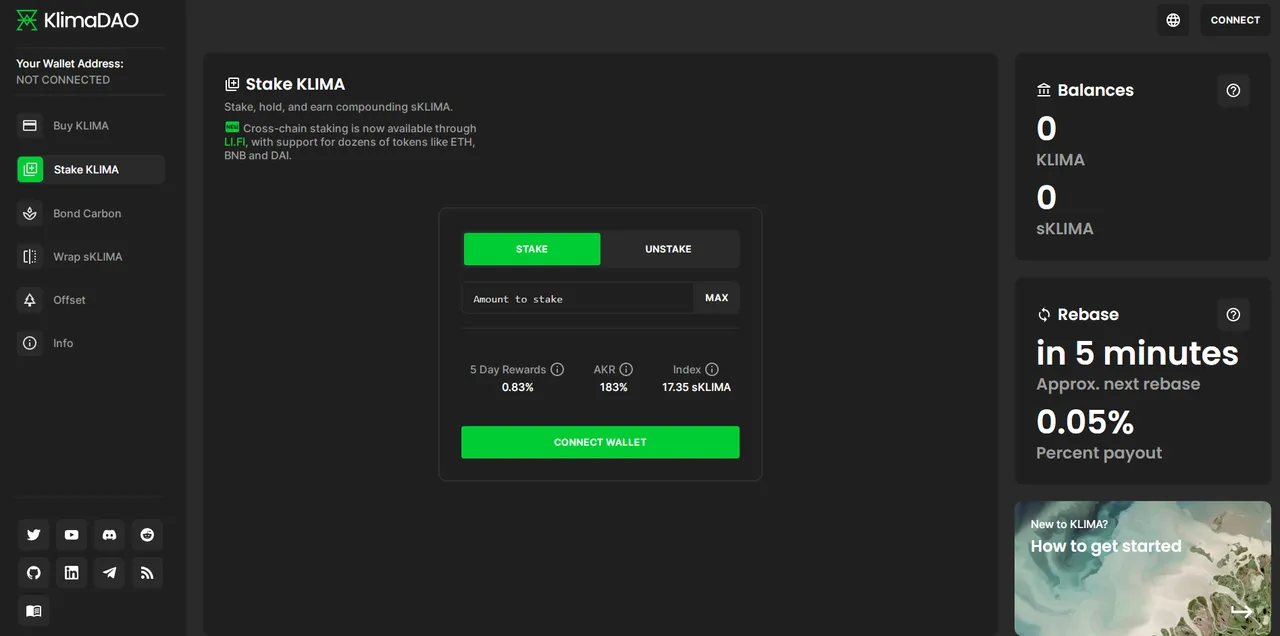Navigate to Bond Carbon
The width and height of the screenshot is (1280, 636).
coord(91,213)
